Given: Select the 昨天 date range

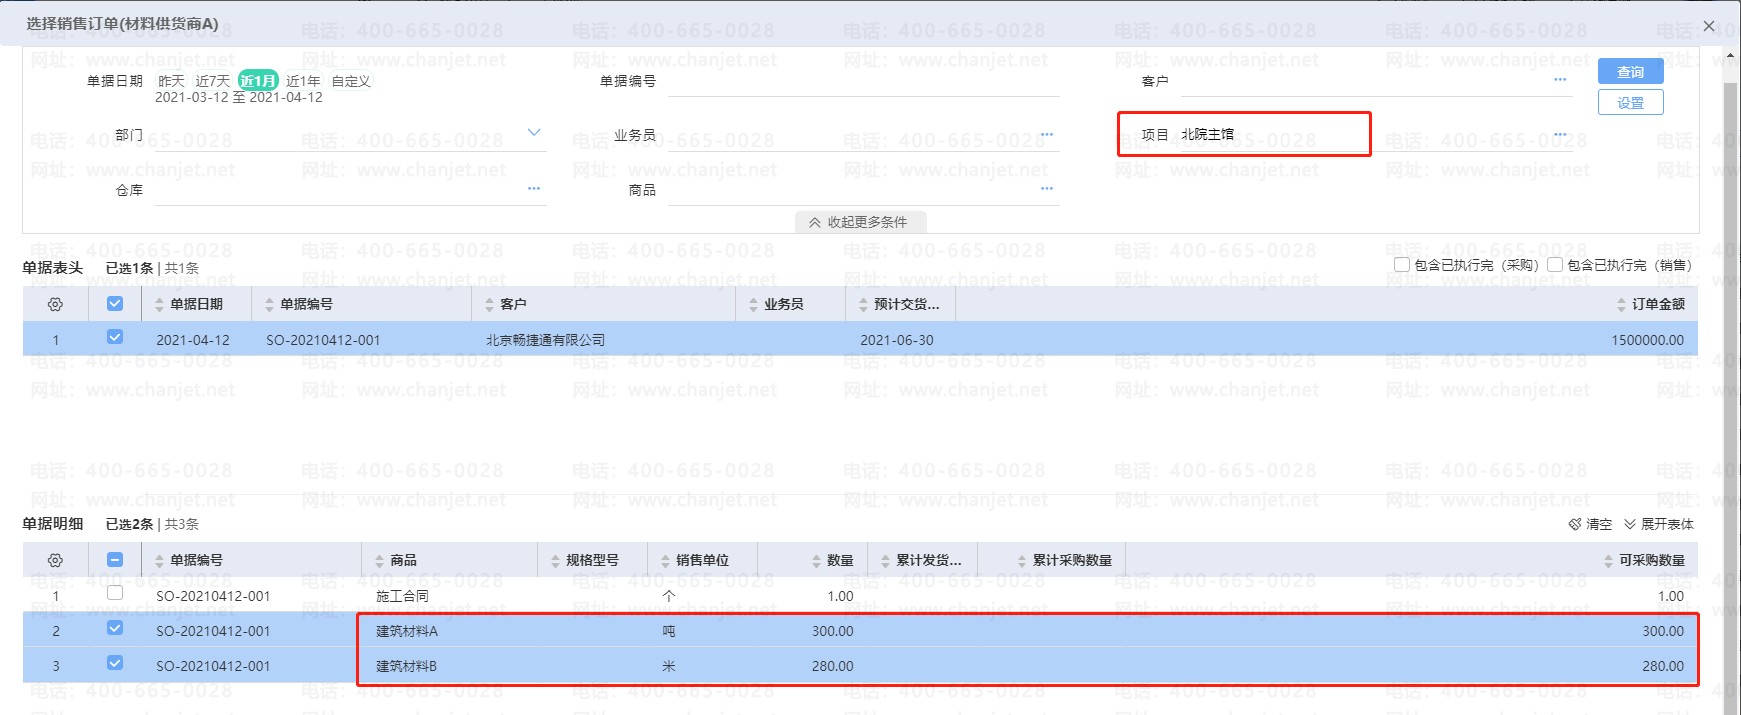Looking at the screenshot, I should (172, 81).
